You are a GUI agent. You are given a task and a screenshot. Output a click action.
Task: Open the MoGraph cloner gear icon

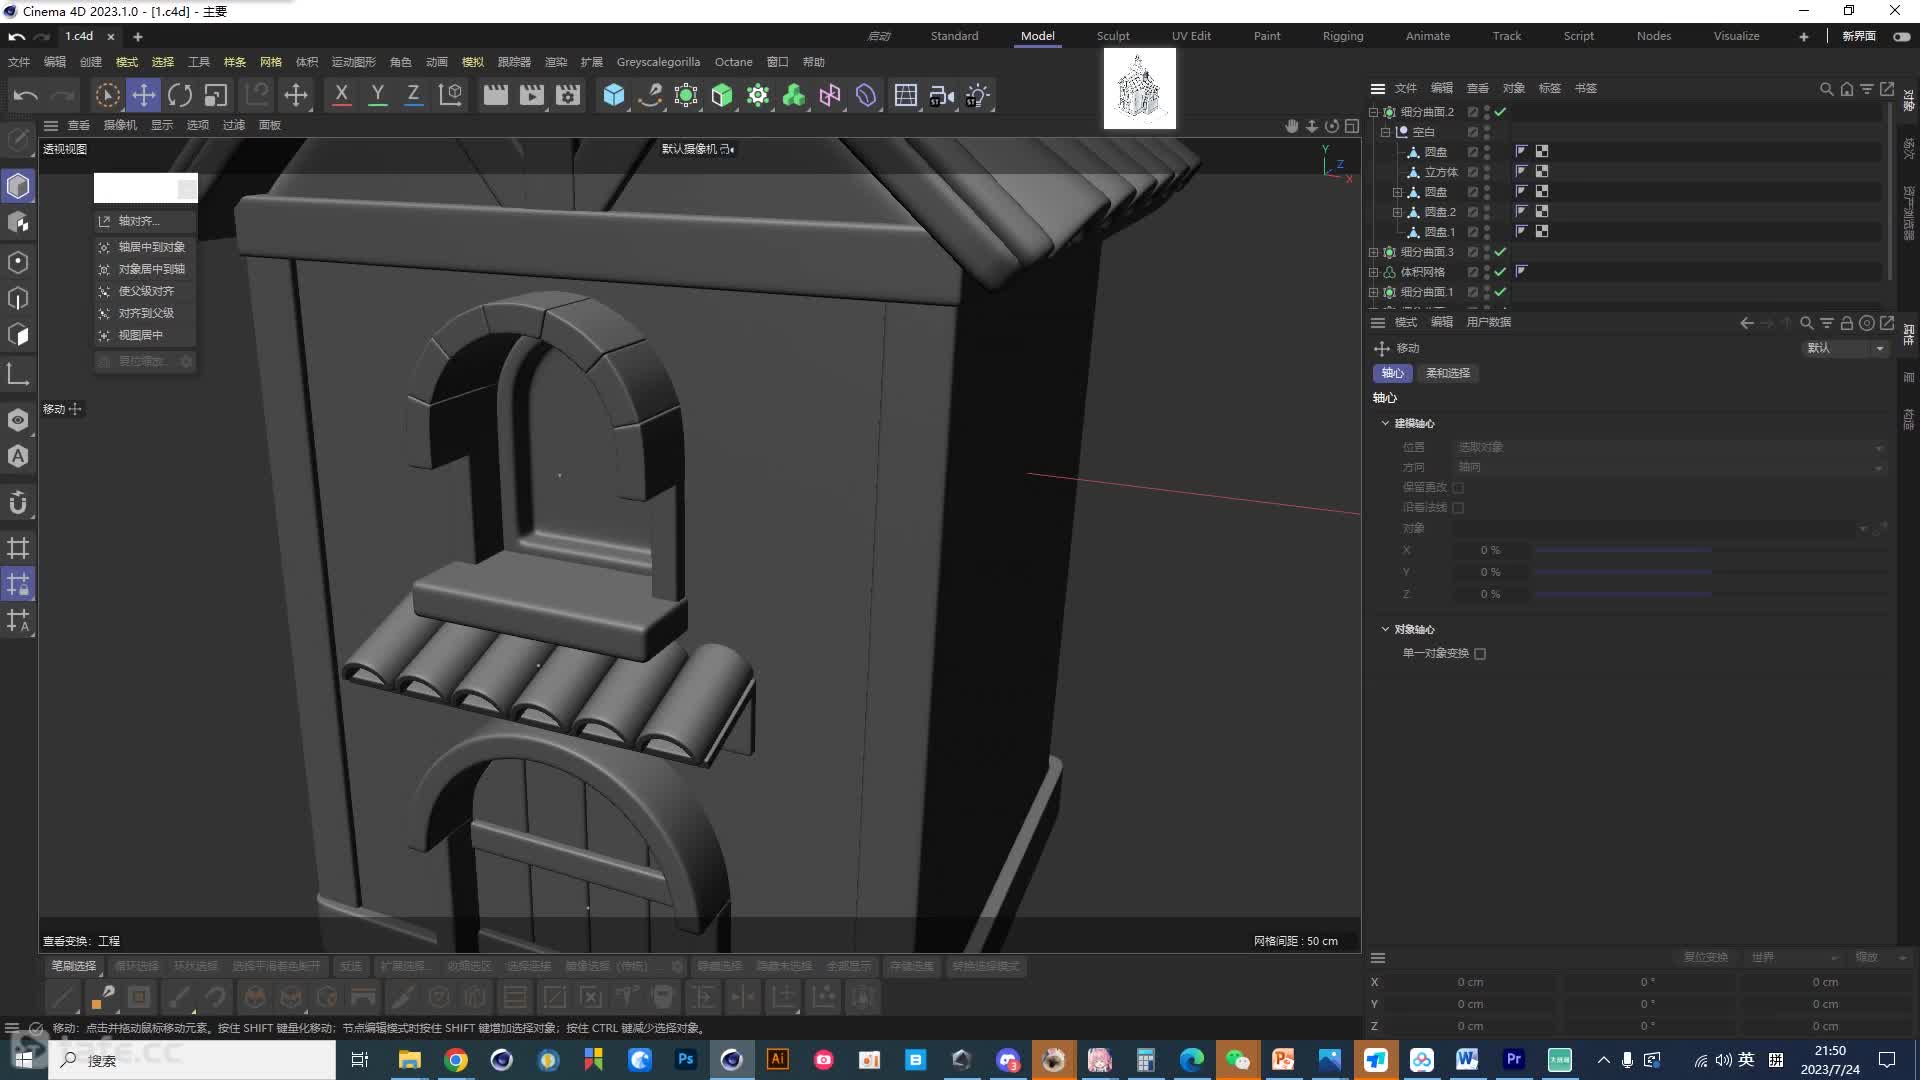(758, 95)
